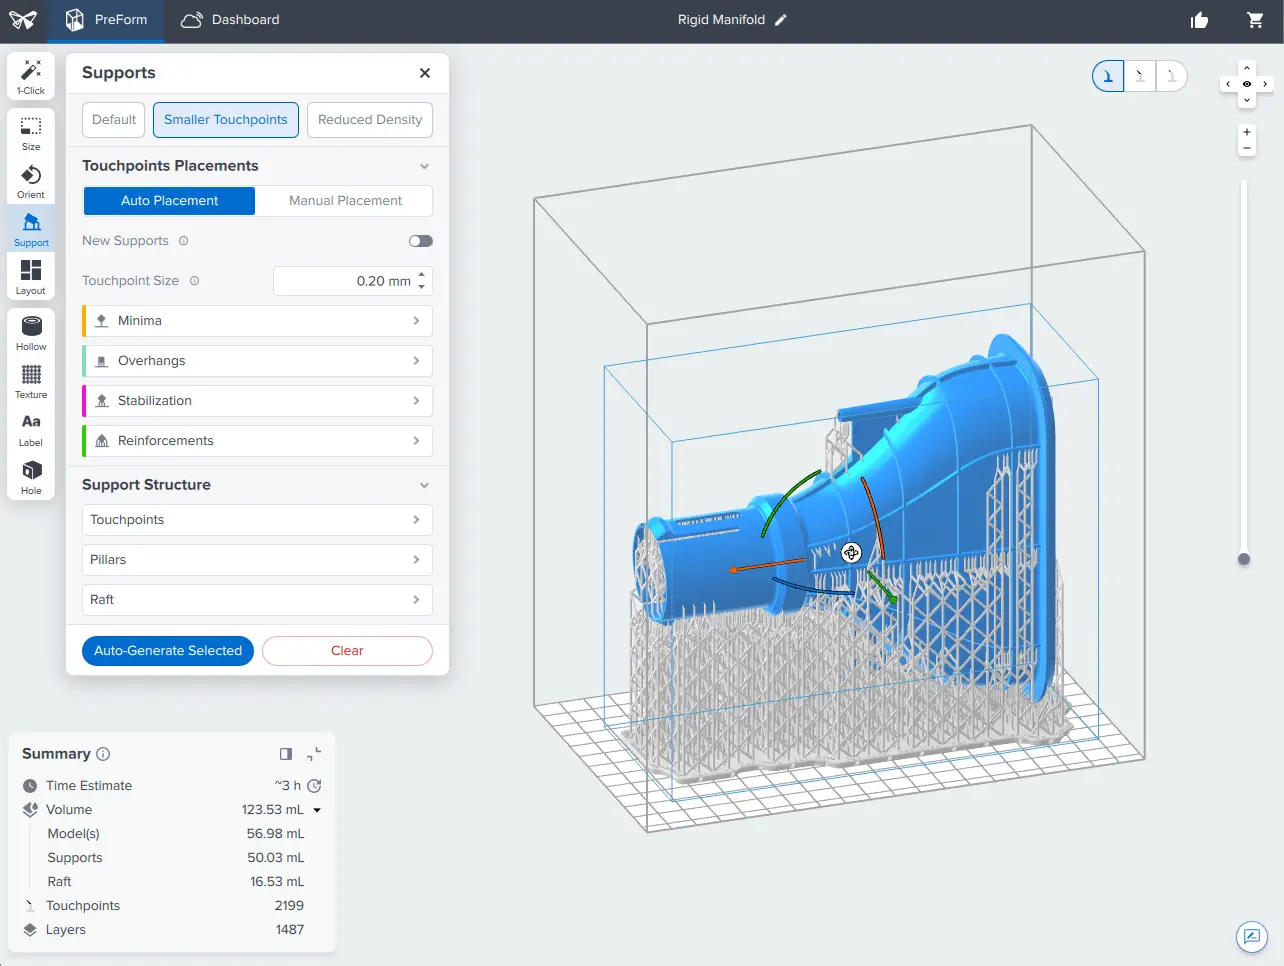Select the Orient tool in the sidebar
Viewport: 1284px width, 966px height.
30,180
